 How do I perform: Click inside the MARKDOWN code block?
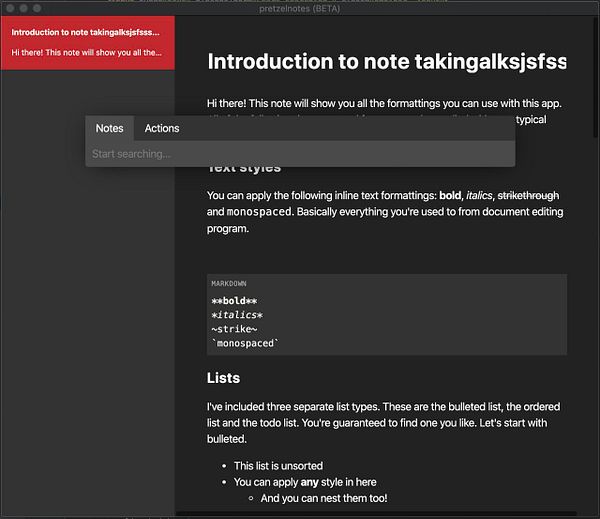(x=387, y=315)
